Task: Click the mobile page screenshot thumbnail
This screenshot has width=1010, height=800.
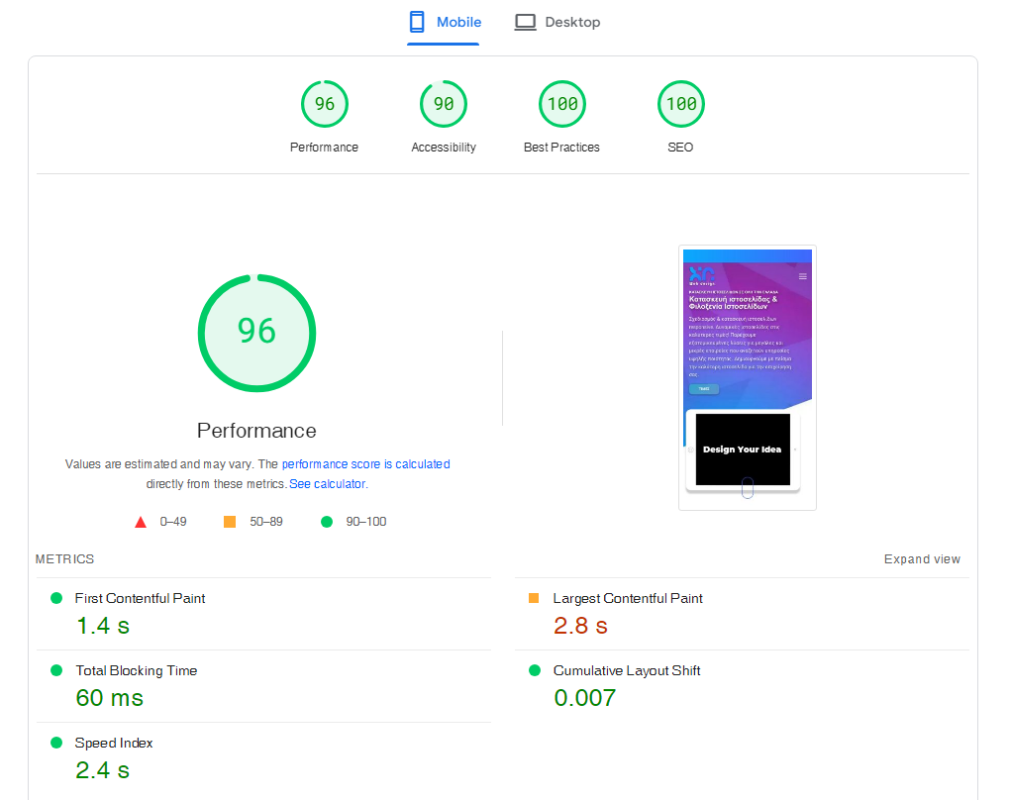Action: 747,378
